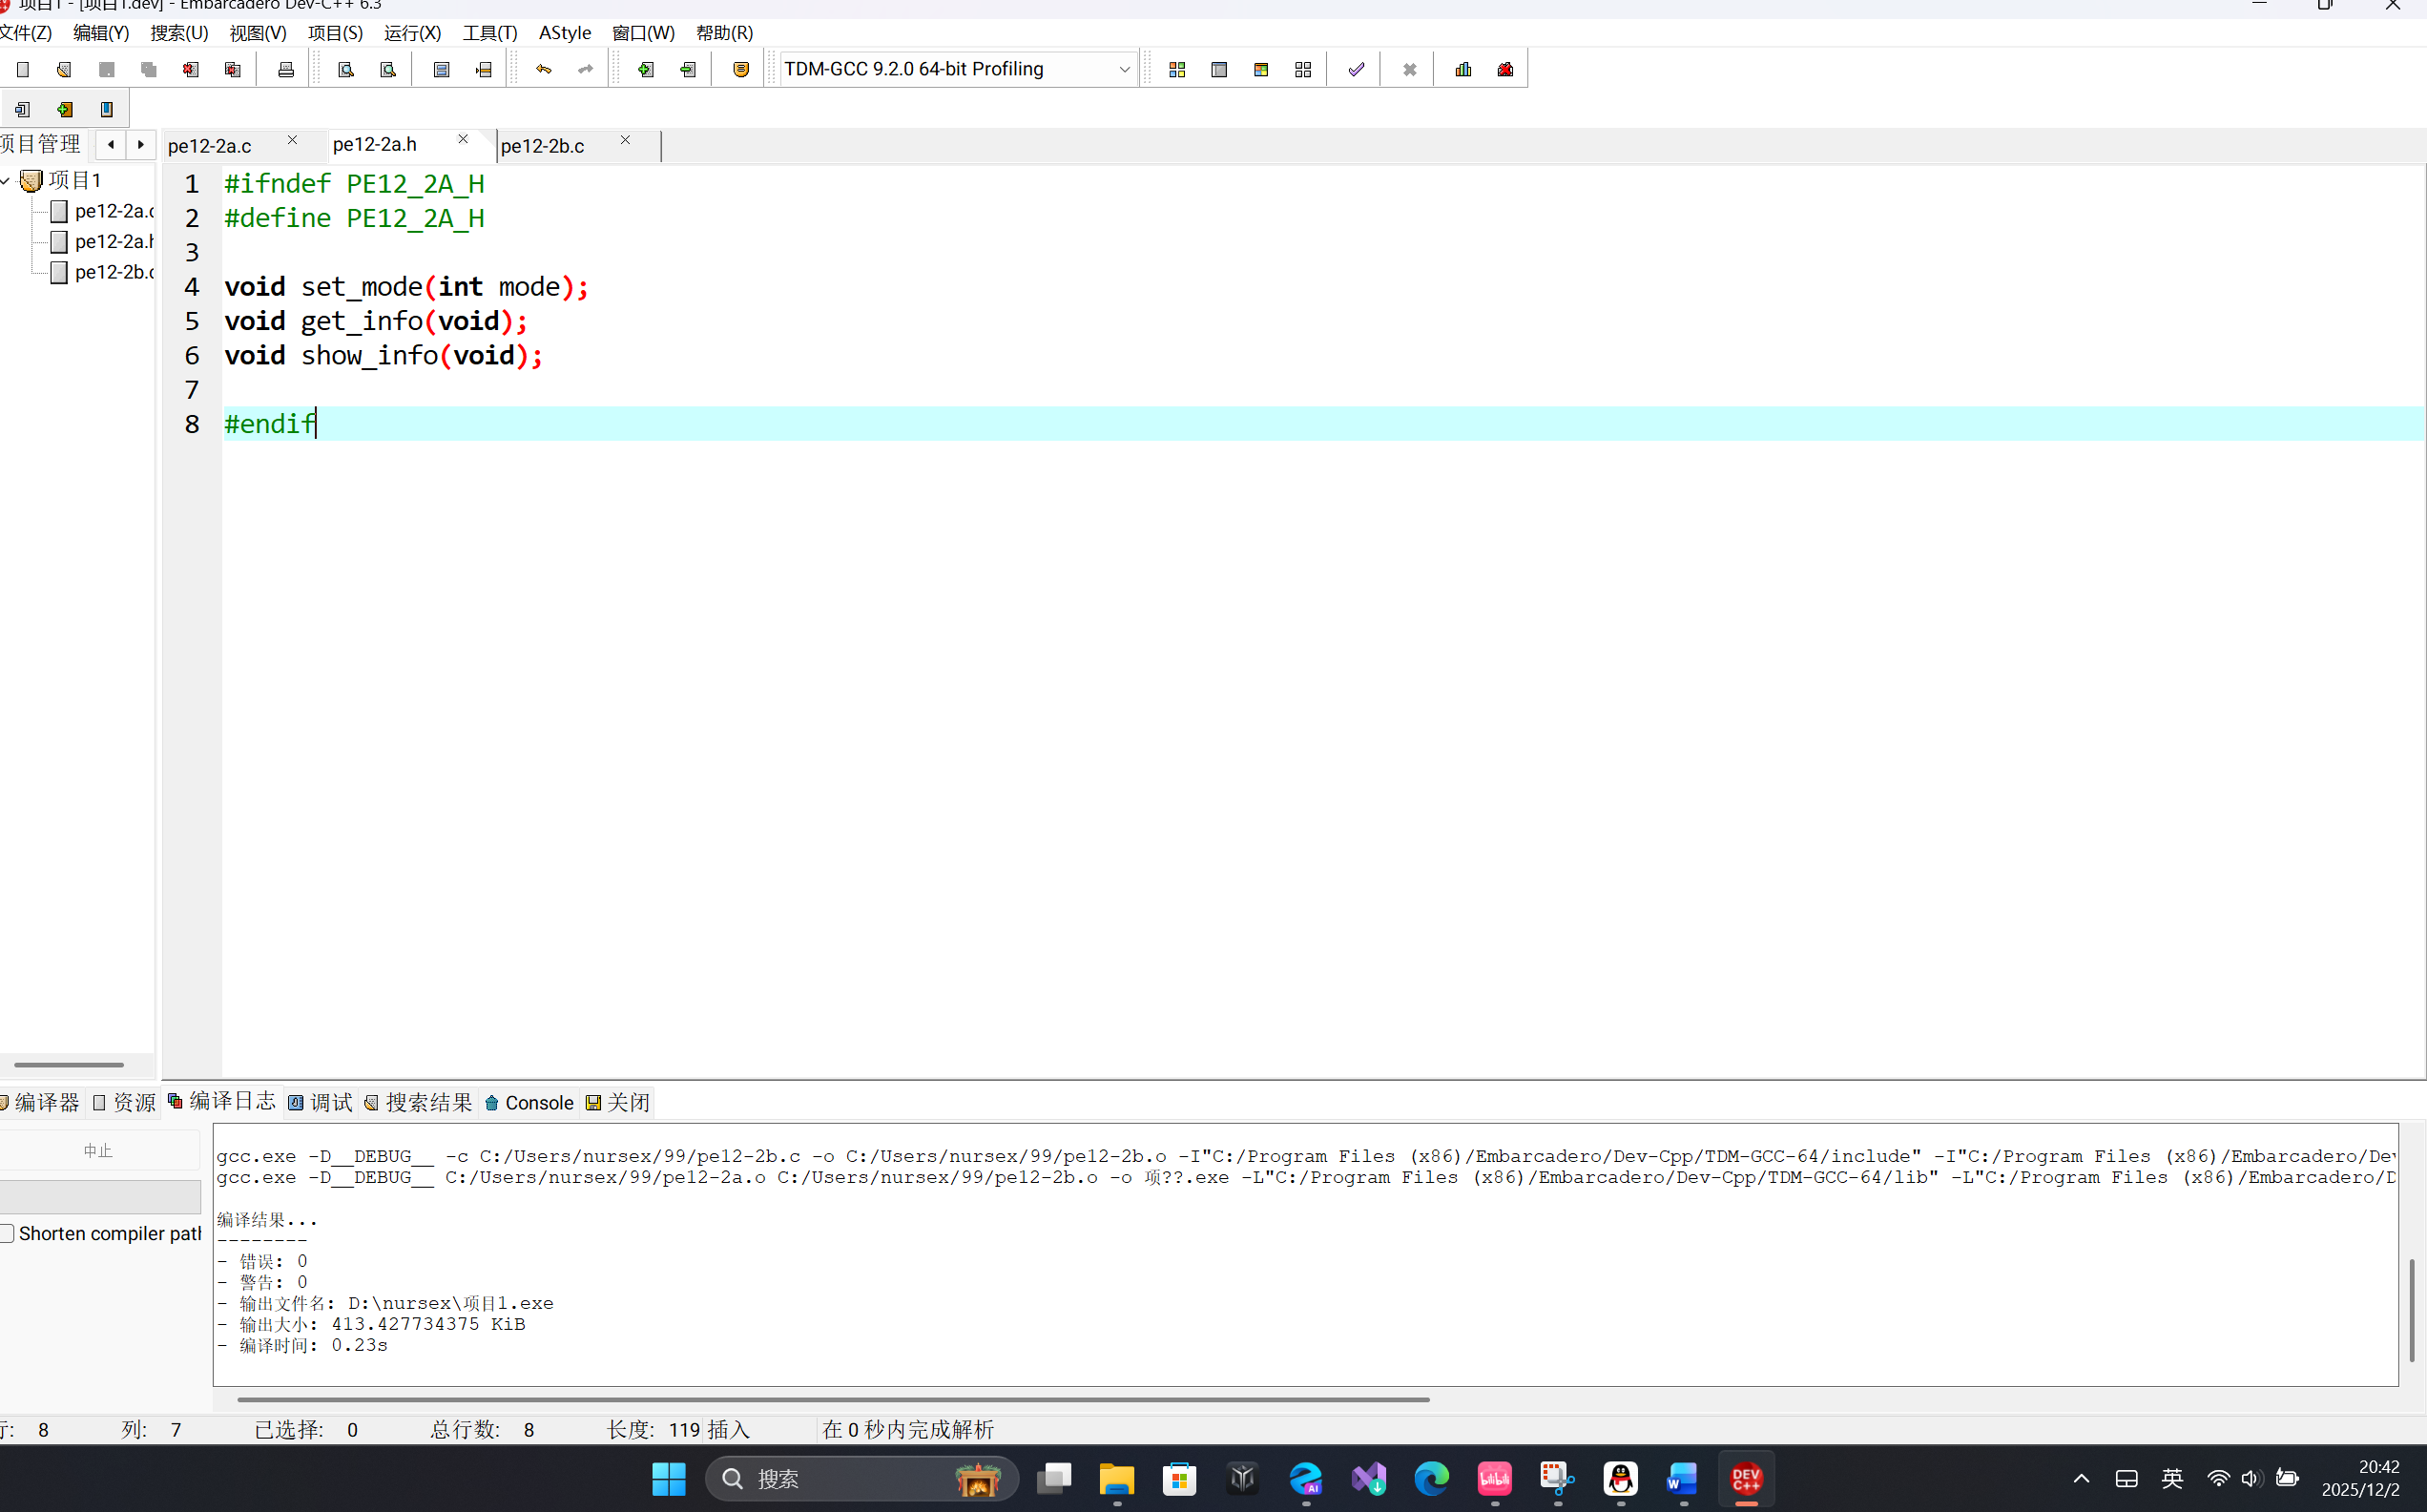Image resolution: width=2427 pixels, height=1512 pixels.
Task: Collapse the 项目1 project tree node
Action: coord(6,180)
